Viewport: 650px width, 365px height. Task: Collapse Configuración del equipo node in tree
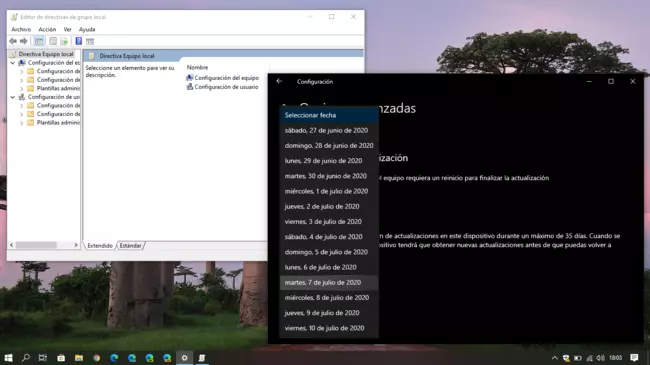[13, 63]
